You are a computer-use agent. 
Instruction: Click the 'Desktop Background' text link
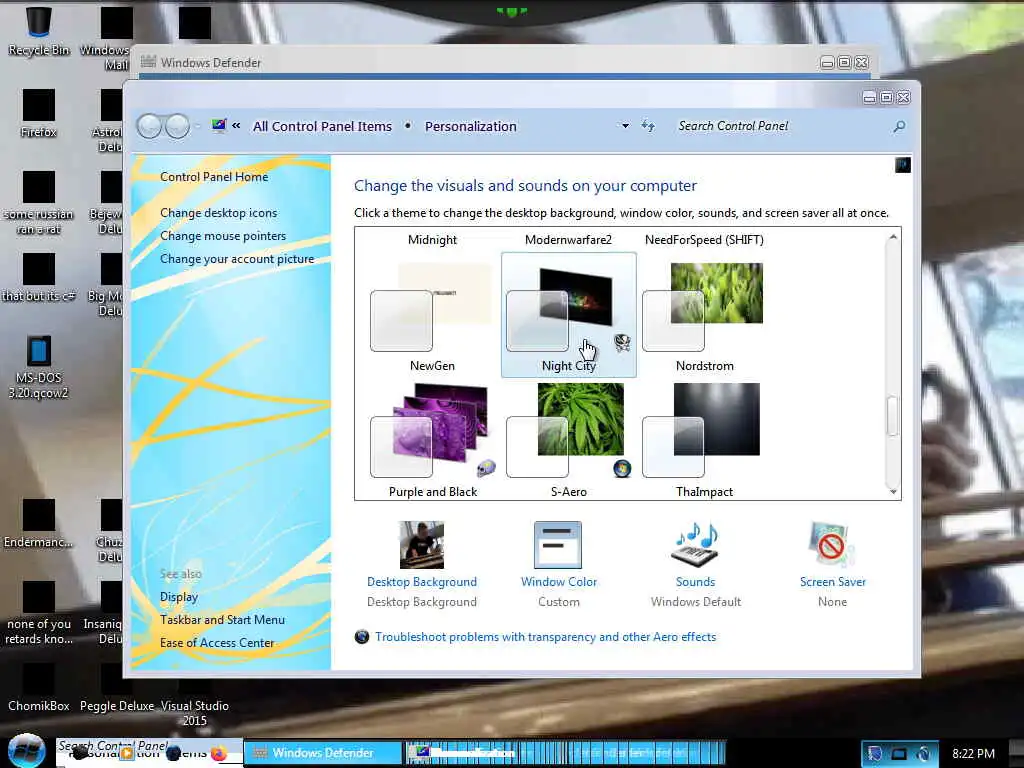[422, 582]
